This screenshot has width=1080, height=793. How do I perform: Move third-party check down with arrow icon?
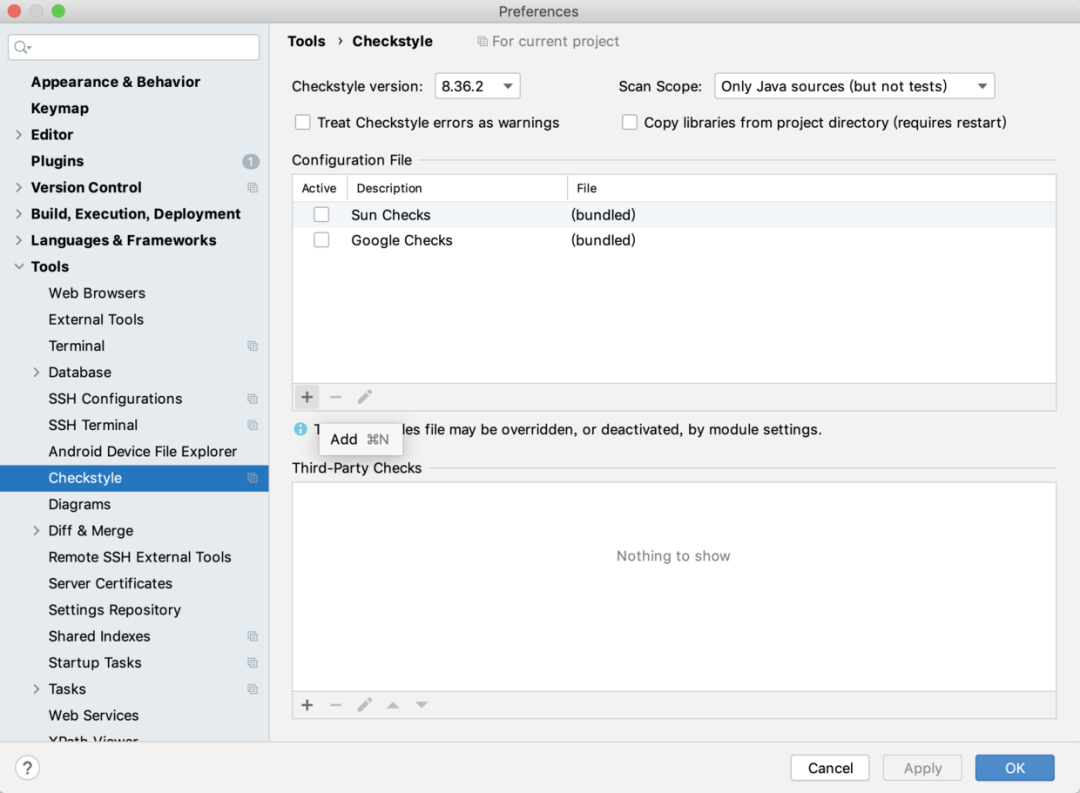pos(422,705)
